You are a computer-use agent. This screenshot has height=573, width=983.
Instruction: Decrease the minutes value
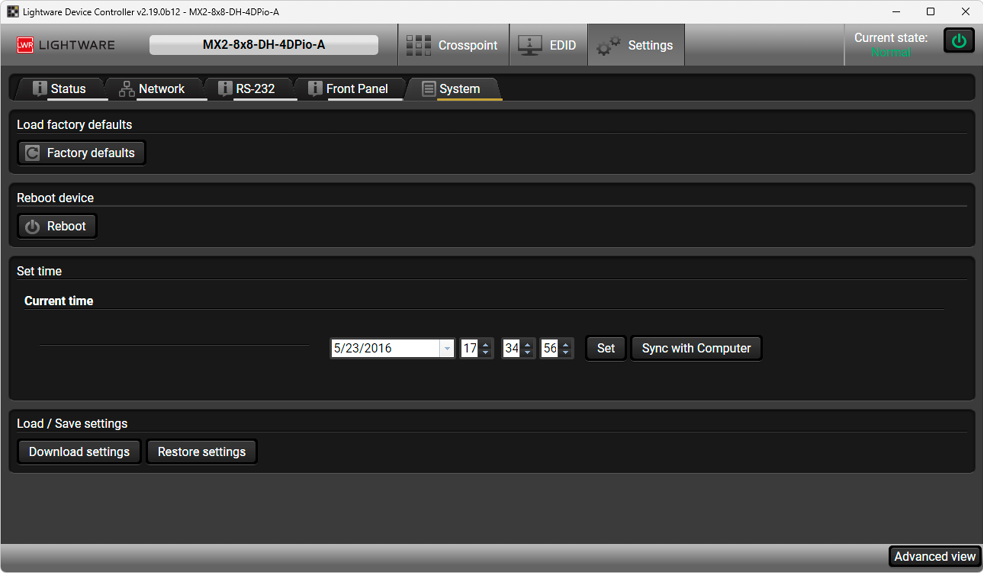click(x=527, y=353)
